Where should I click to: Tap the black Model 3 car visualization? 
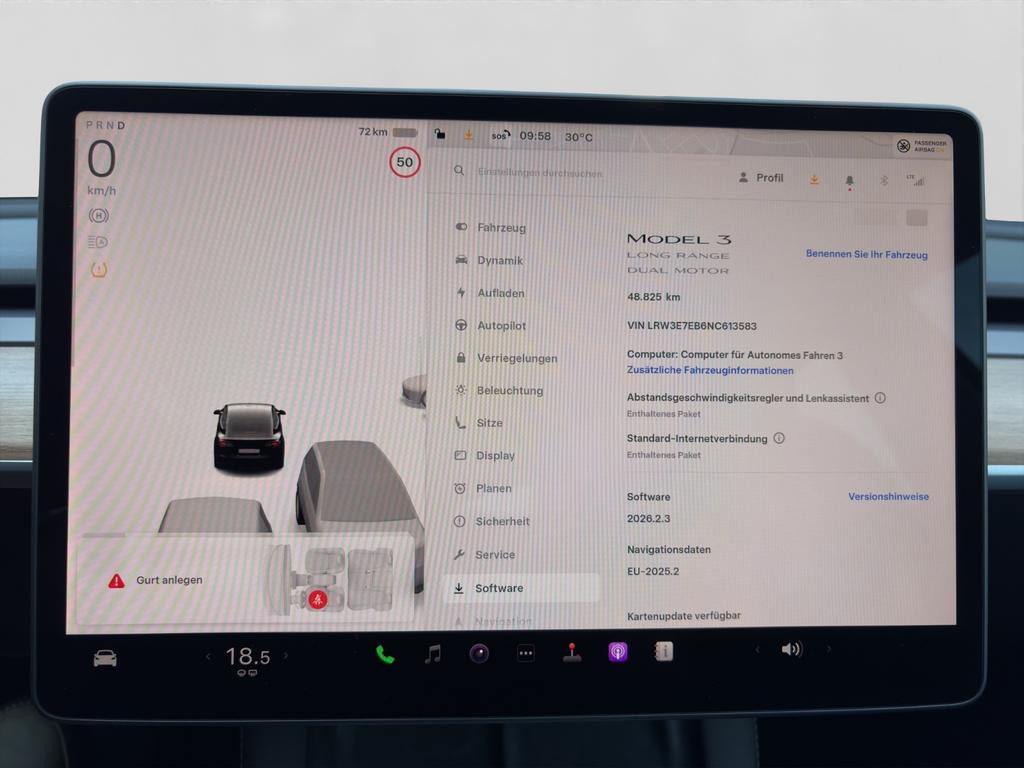pyautogui.click(x=249, y=436)
